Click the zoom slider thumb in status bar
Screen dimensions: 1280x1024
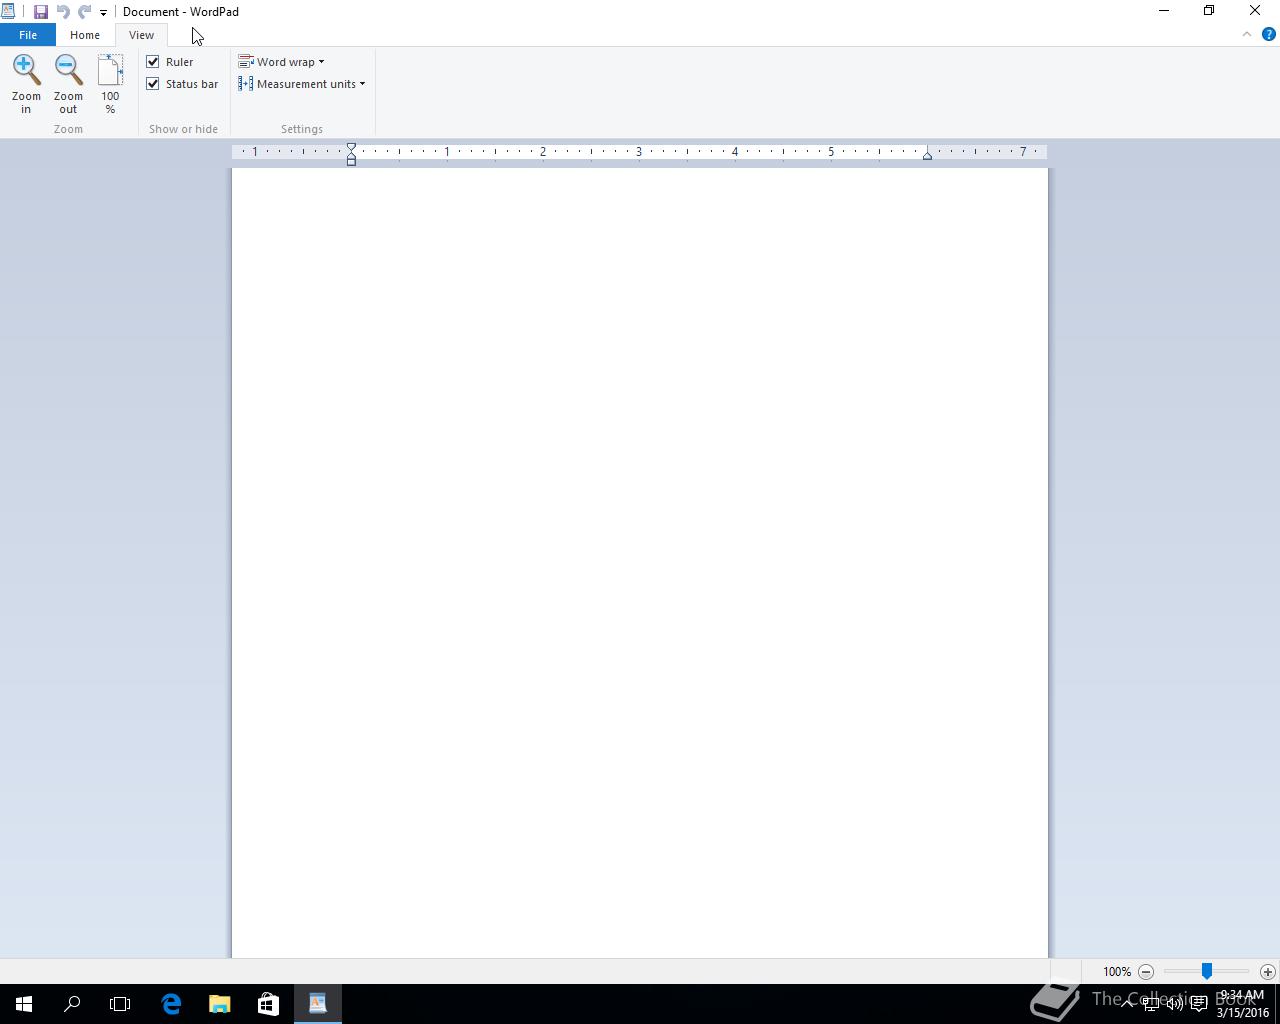point(1207,971)
